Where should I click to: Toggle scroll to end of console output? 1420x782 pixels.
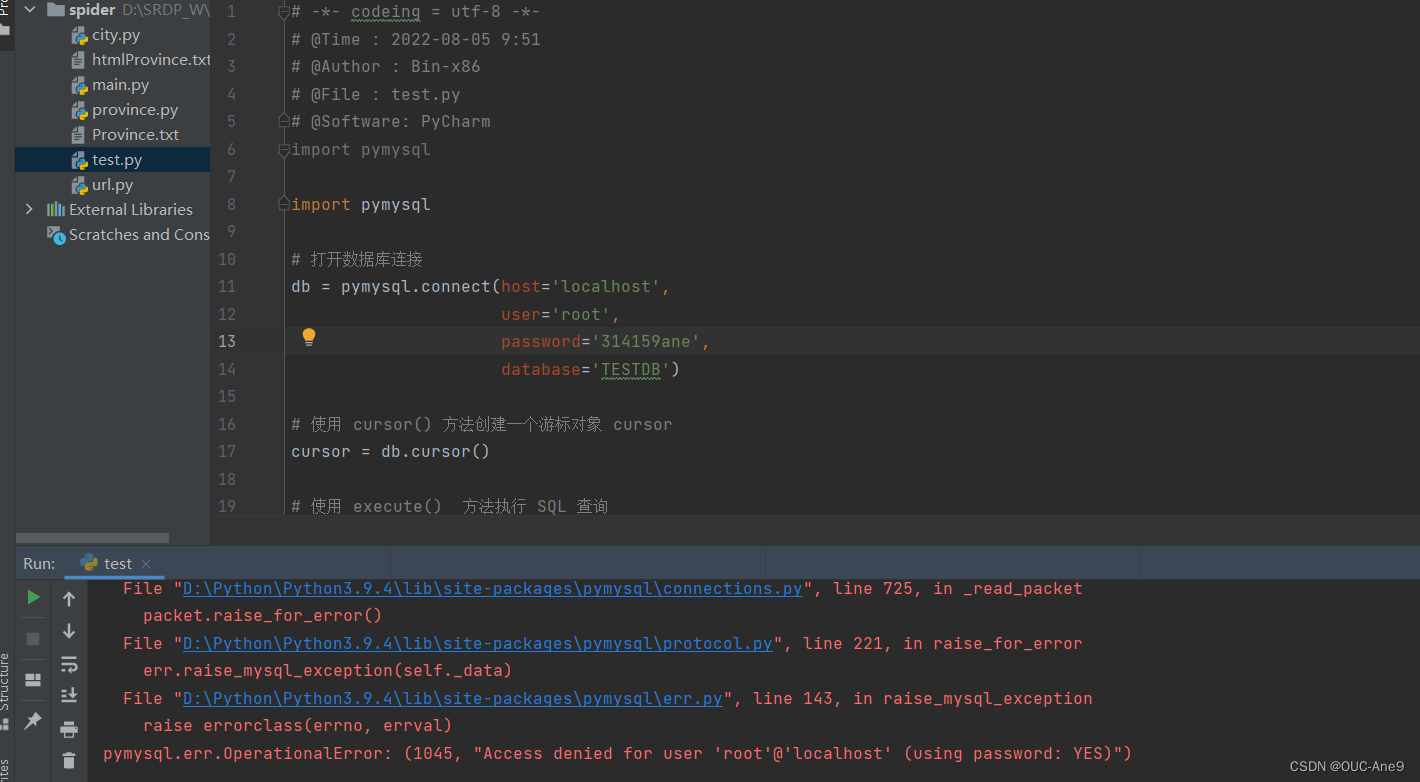pyautogui.click(x=69, y=695)
